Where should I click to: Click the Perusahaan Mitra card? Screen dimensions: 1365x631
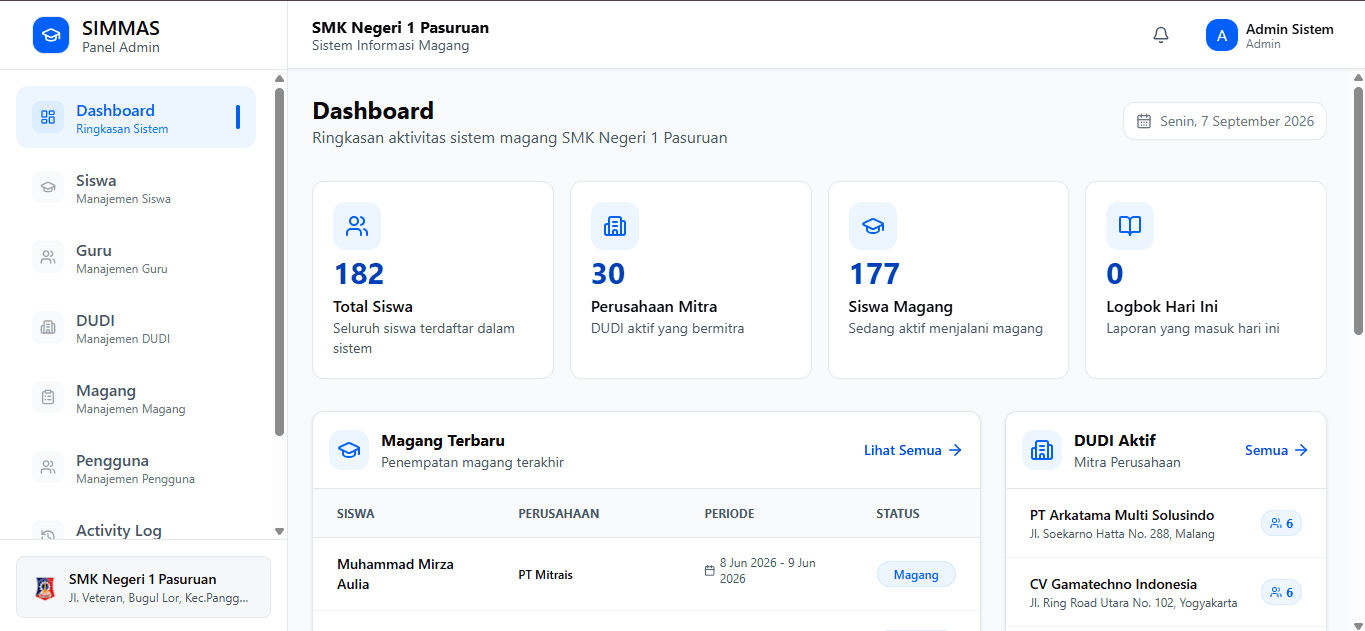click(691, 280)
